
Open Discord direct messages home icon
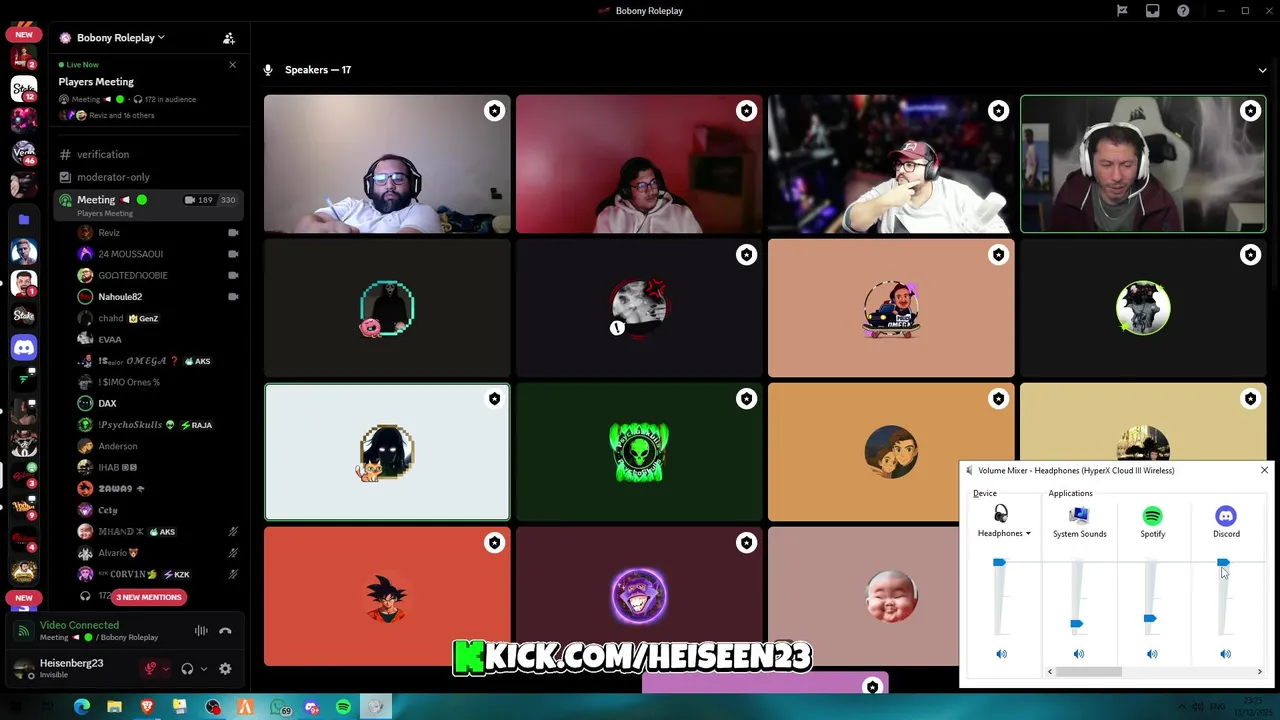[24, 347]
